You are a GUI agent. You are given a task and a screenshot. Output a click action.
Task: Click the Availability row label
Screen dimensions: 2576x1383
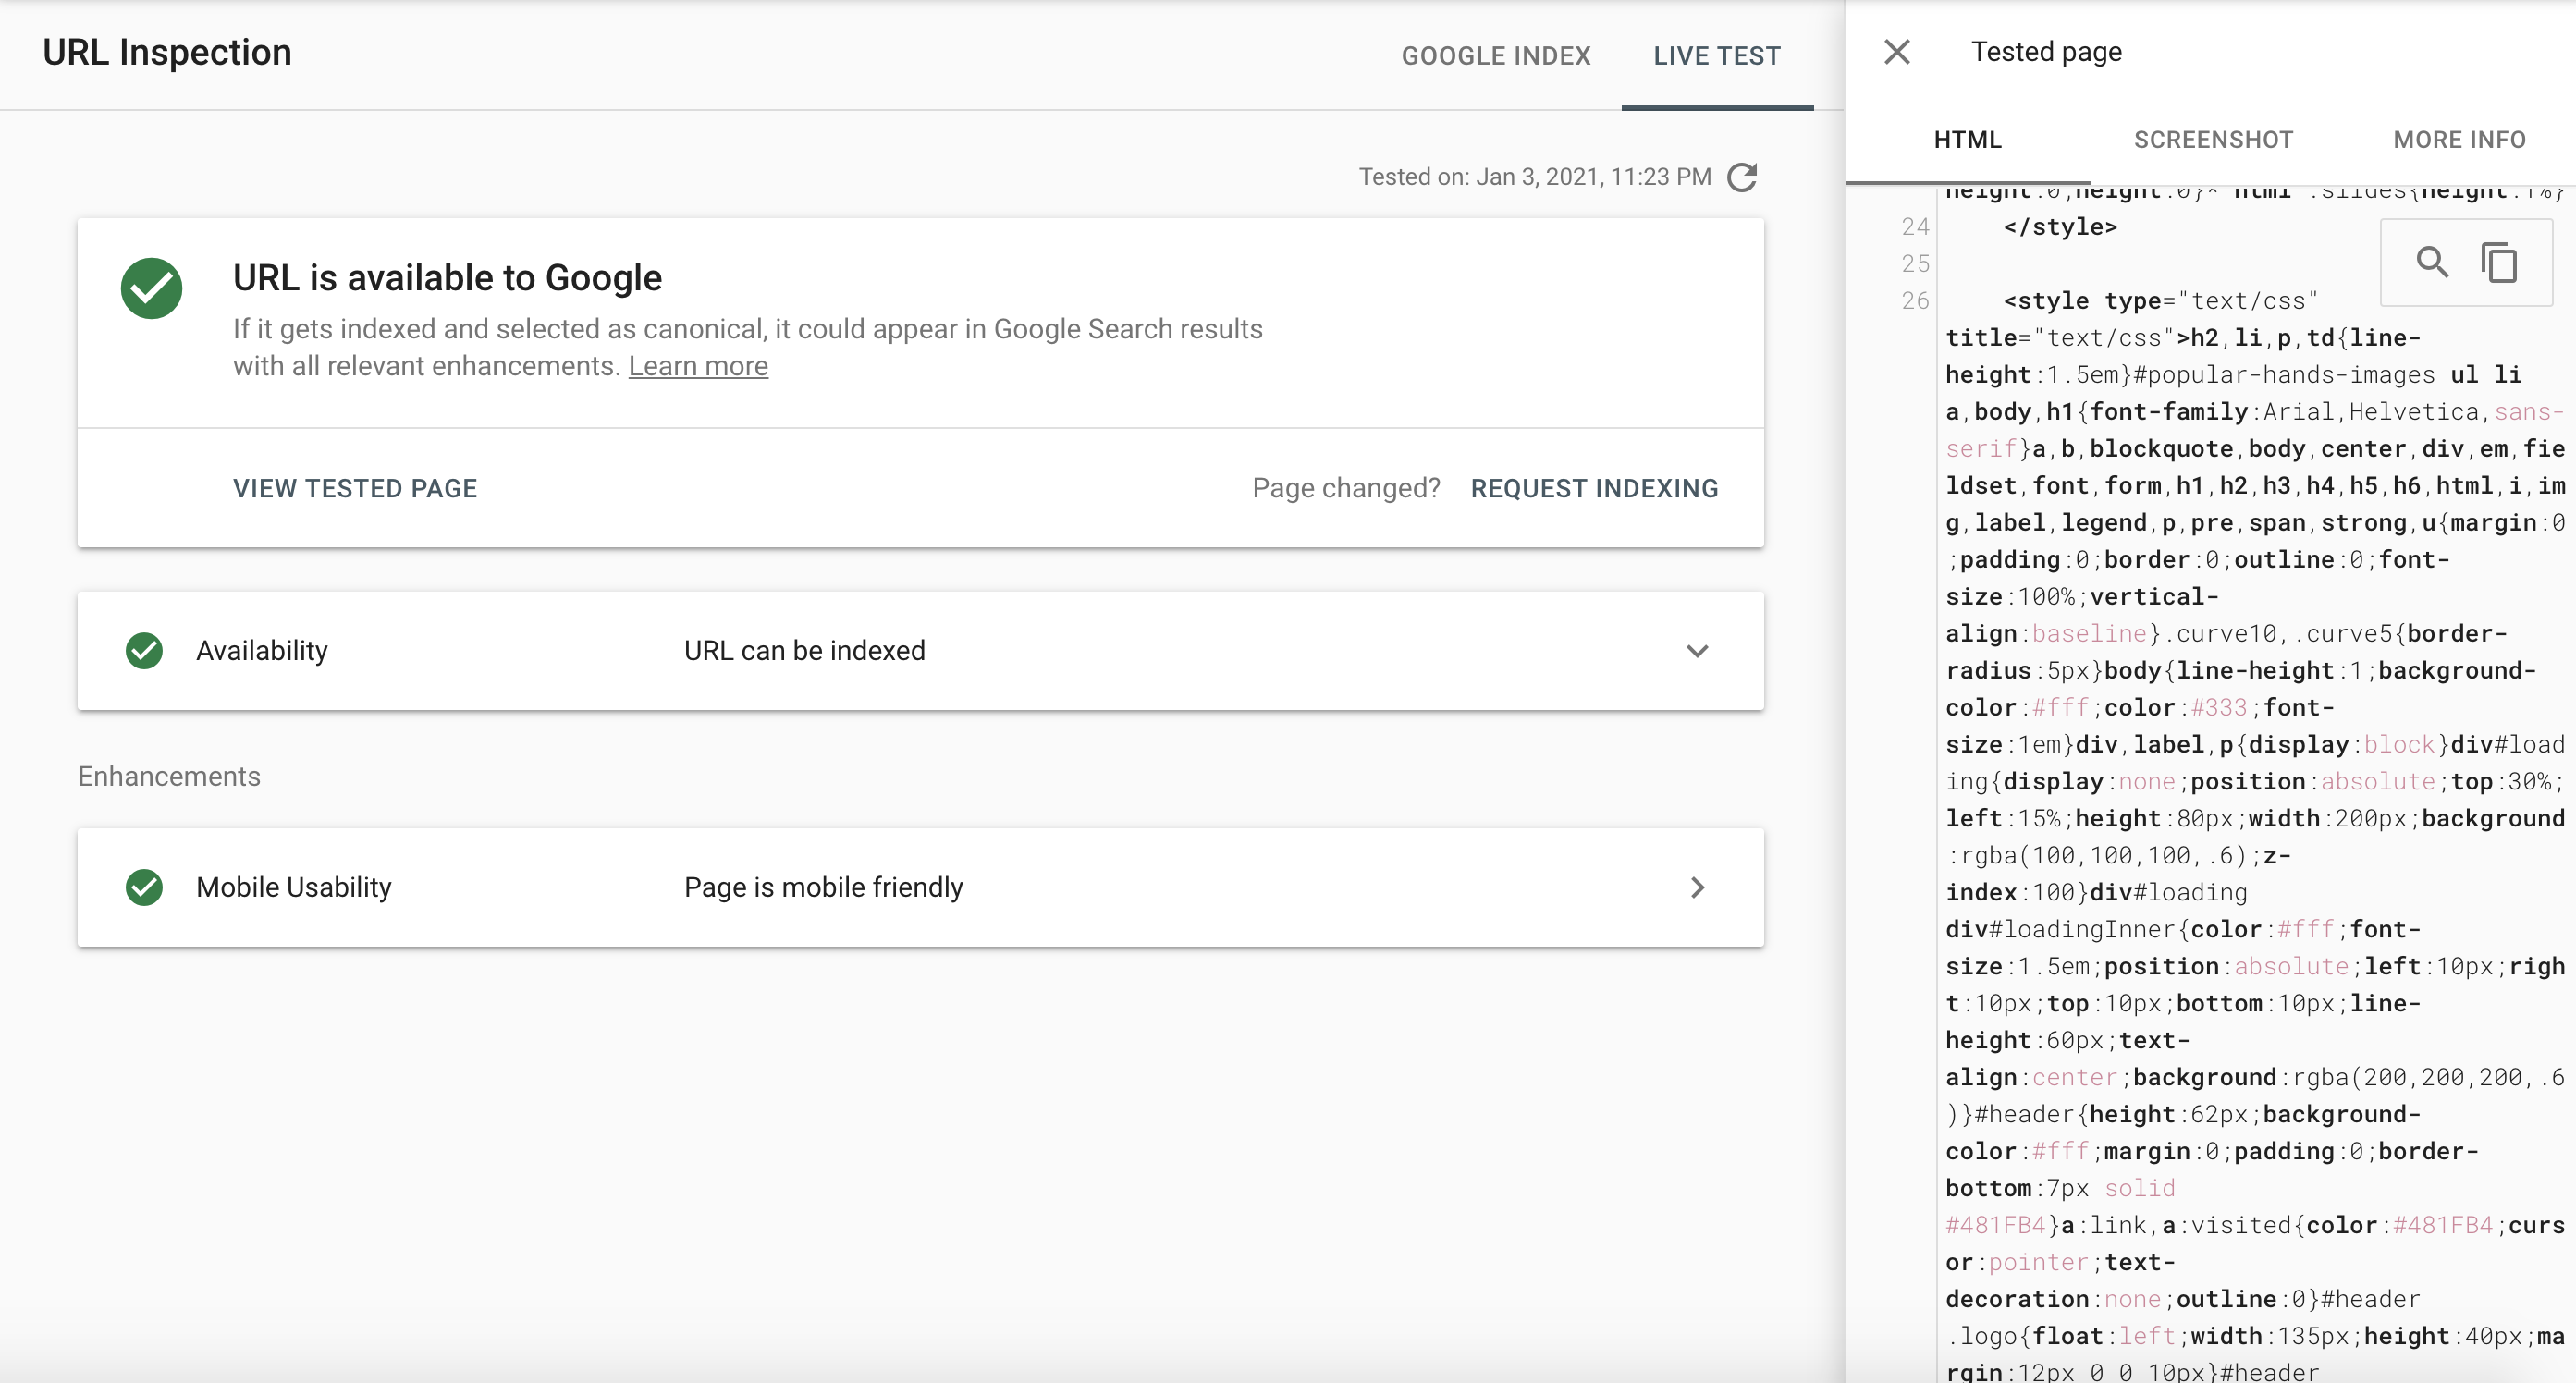pyautogui.click(x=262, y=651)
